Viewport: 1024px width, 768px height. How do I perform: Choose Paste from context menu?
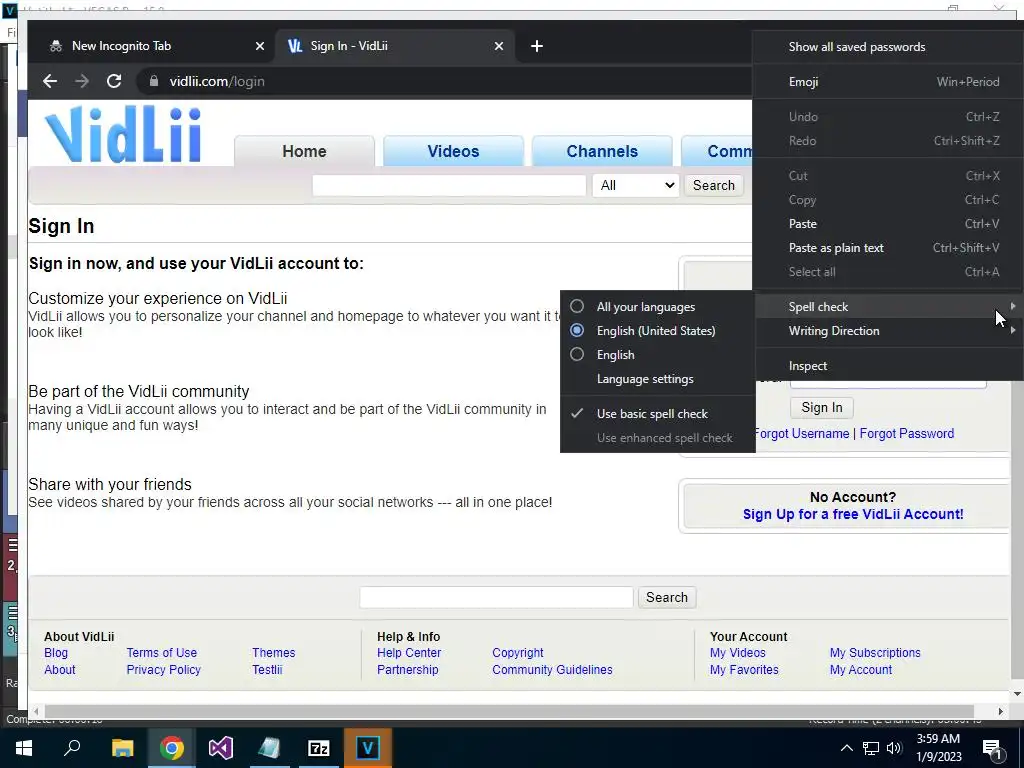tap(888, 223)
